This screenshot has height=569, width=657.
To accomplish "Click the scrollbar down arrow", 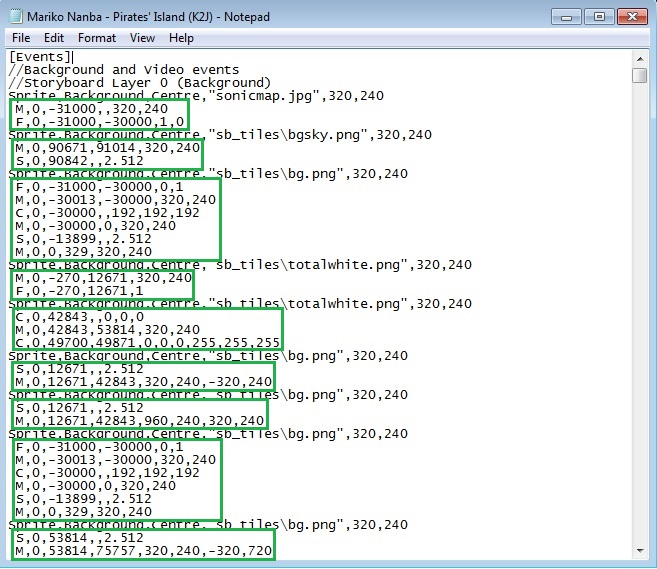I will tap(640, 551).
